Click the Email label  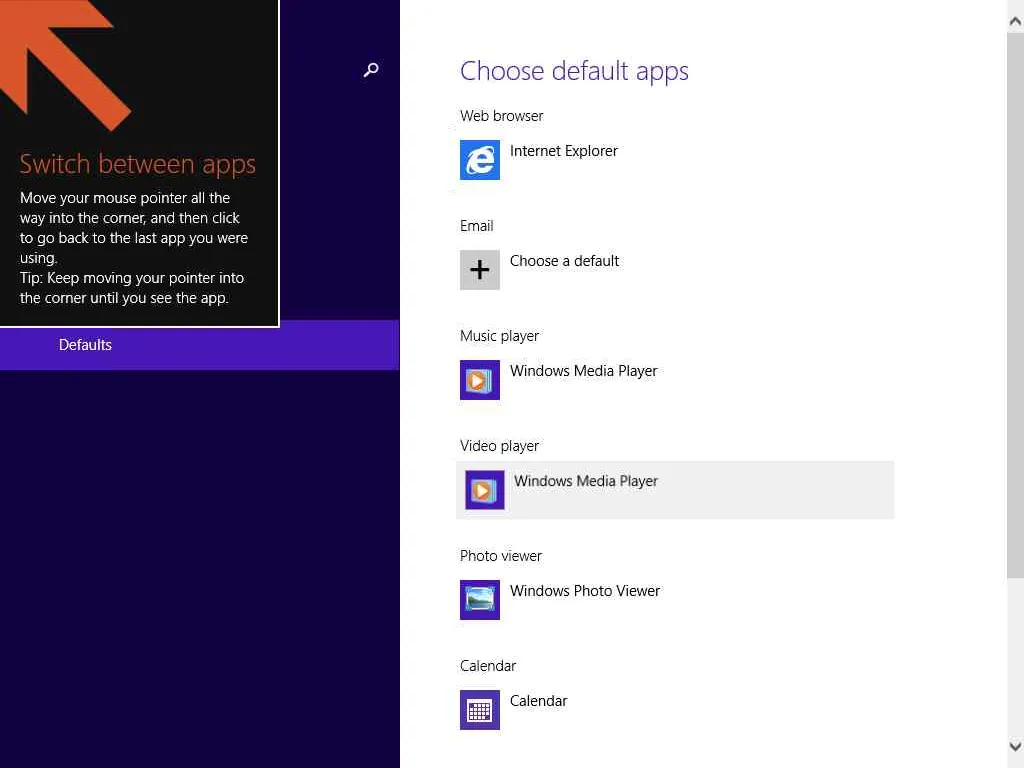click(x=476, y=226)
